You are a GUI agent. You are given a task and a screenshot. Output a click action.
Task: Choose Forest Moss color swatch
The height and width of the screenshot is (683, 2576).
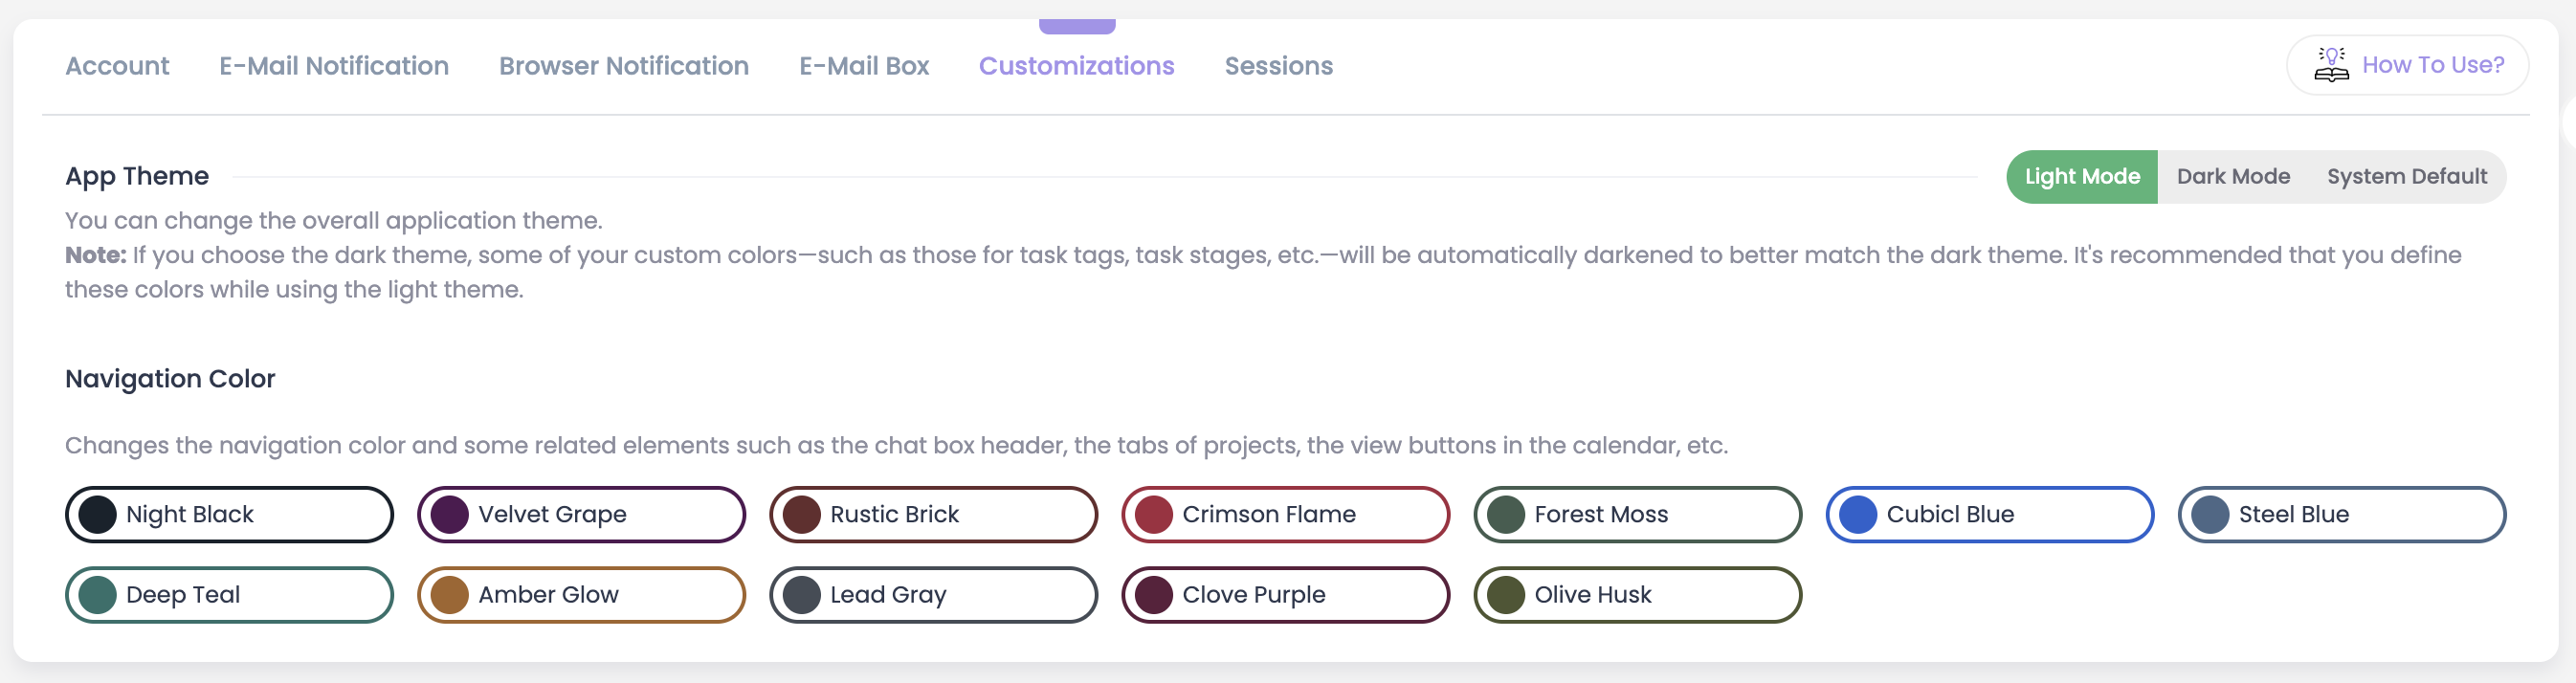point(1637,514)
